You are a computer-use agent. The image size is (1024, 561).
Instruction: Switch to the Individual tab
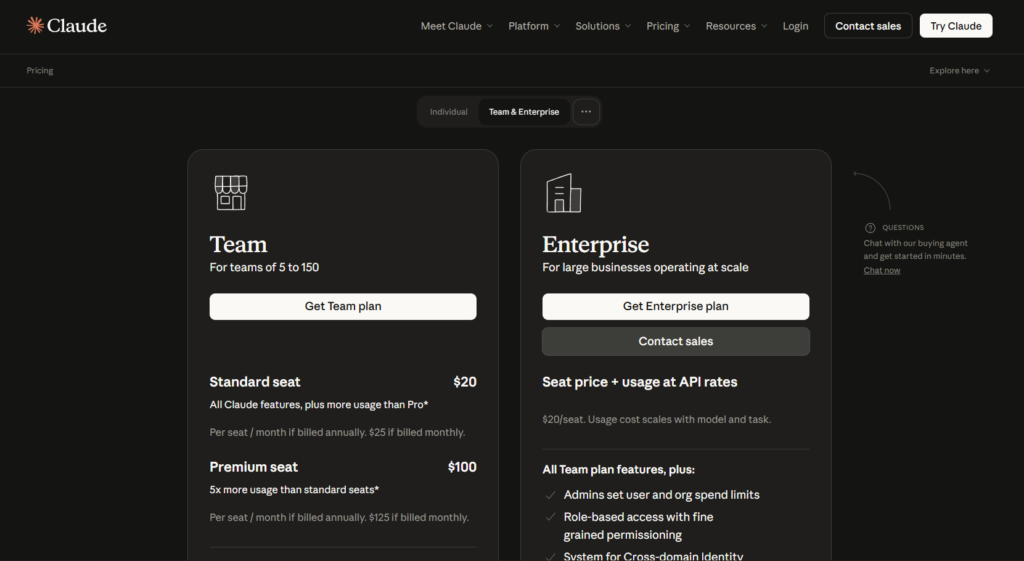click(x=449, y=112)
